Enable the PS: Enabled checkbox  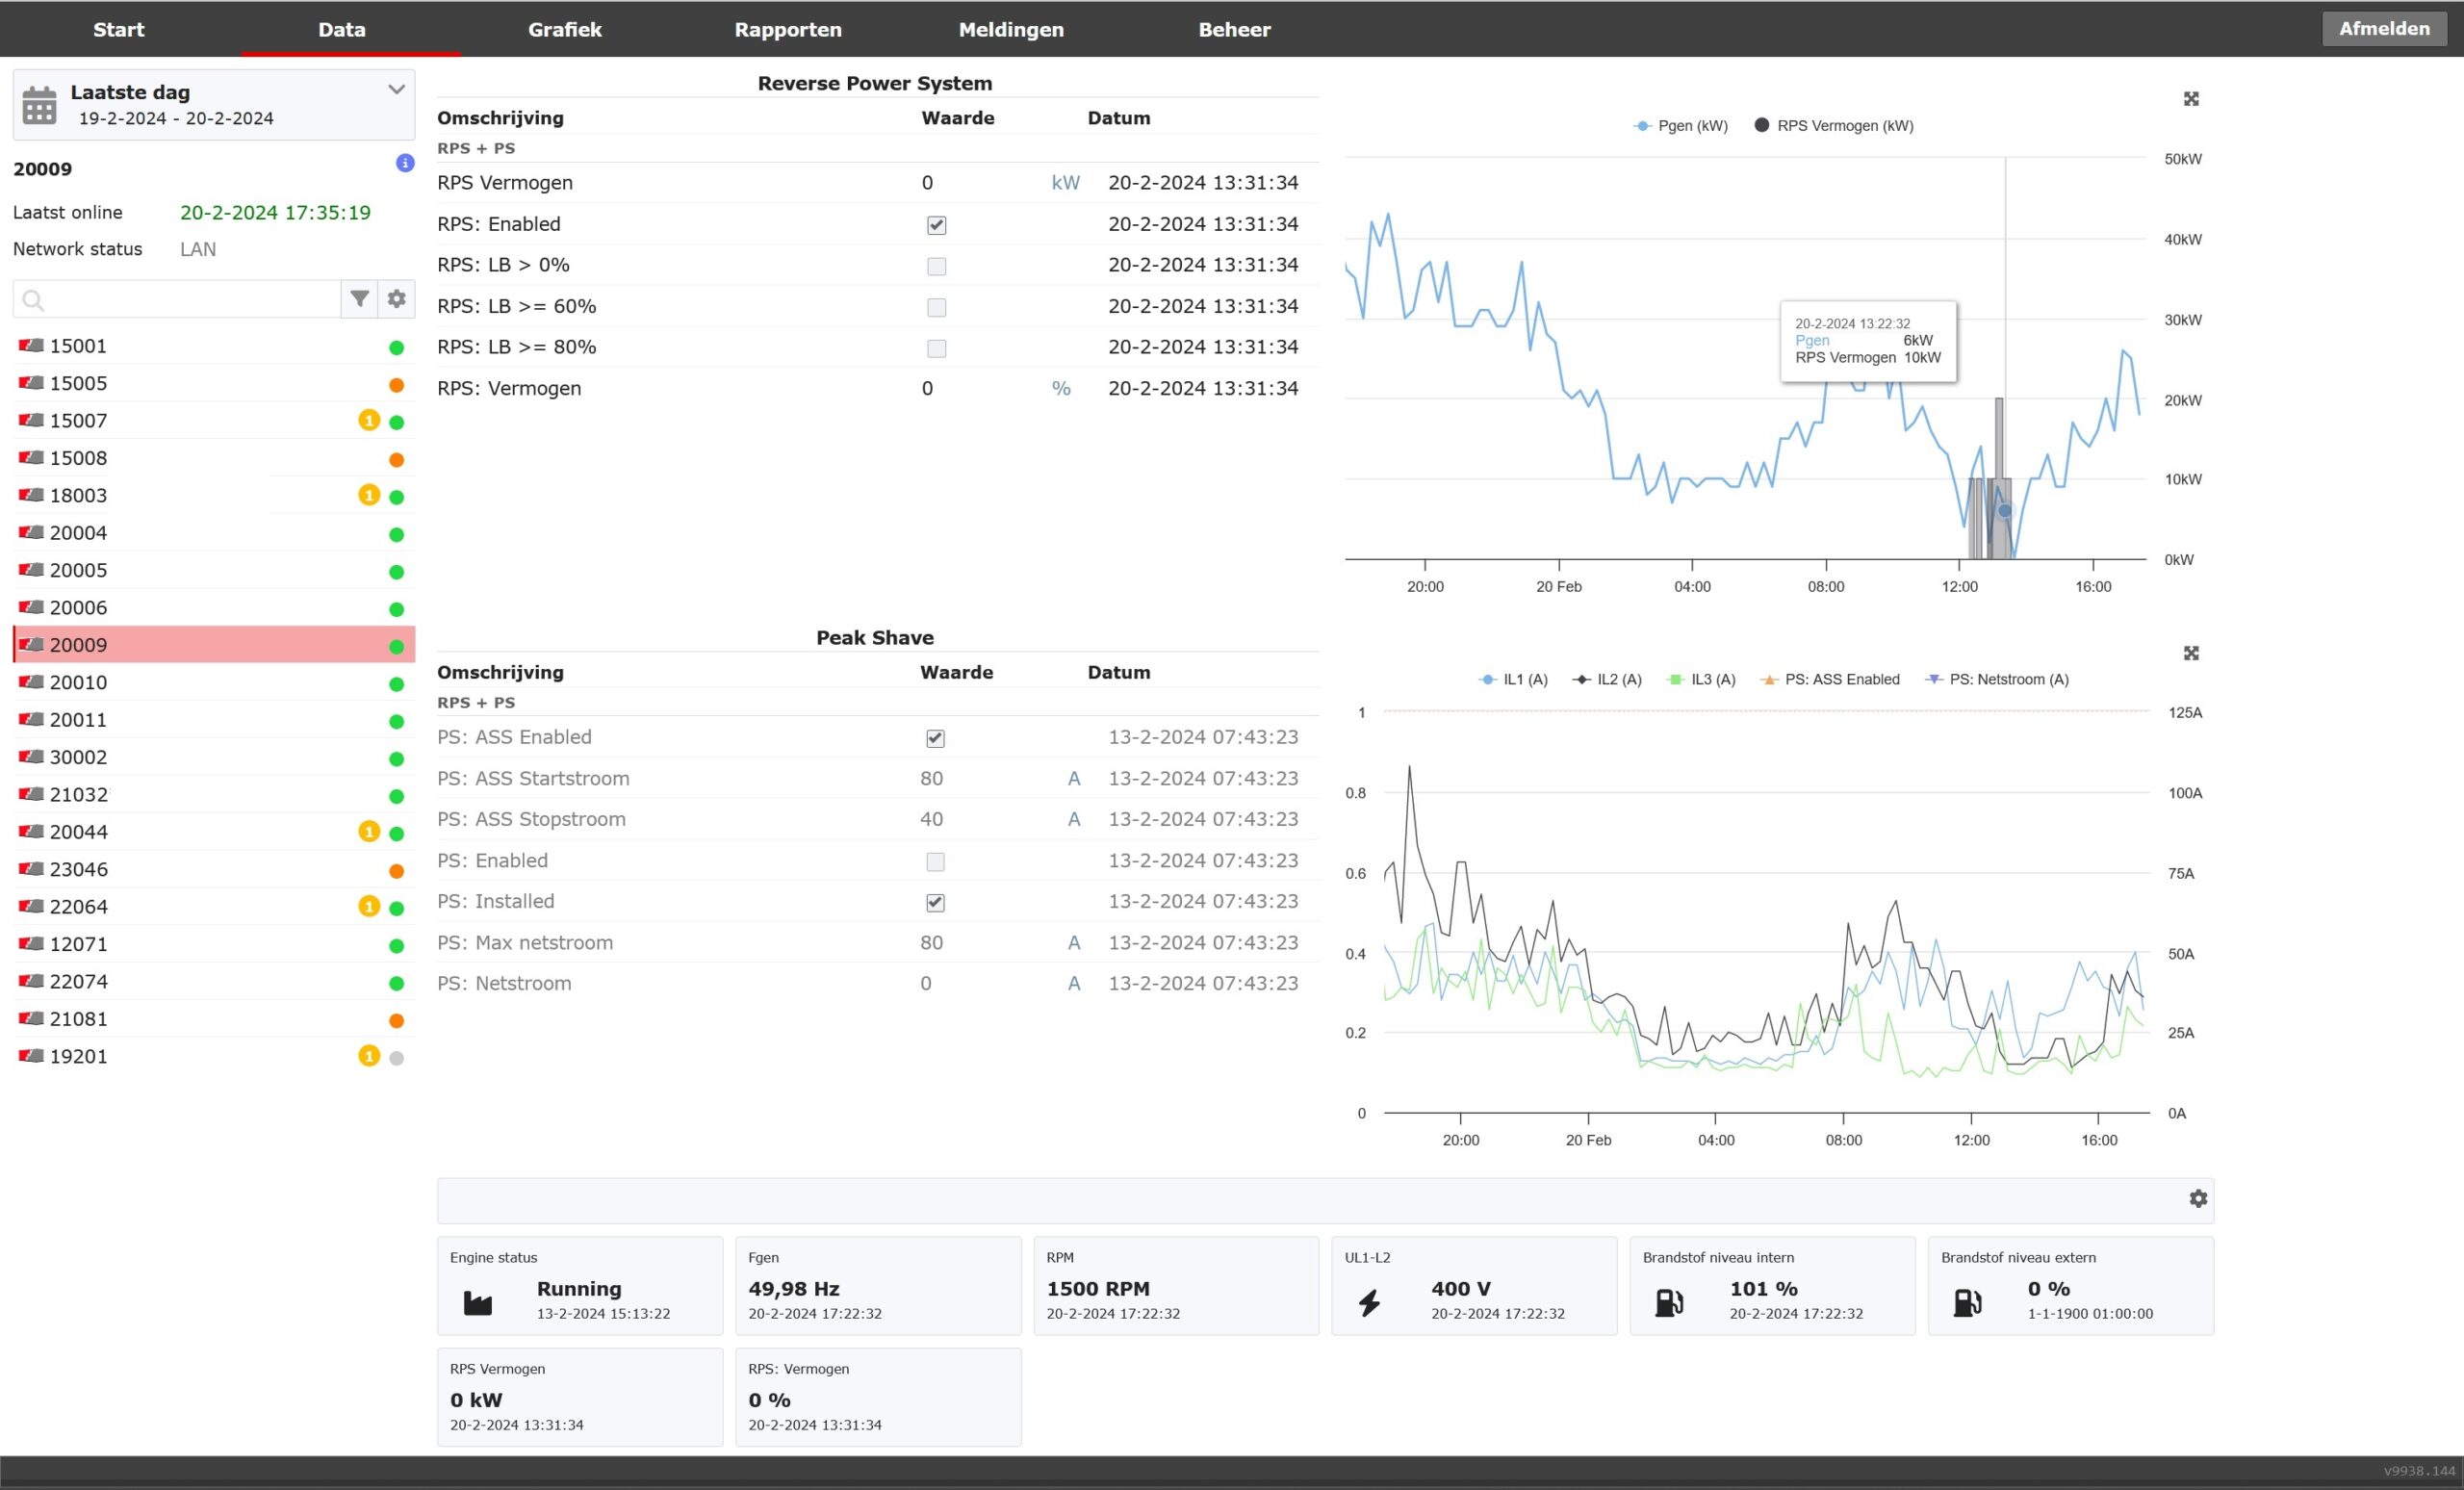point(935,861)
